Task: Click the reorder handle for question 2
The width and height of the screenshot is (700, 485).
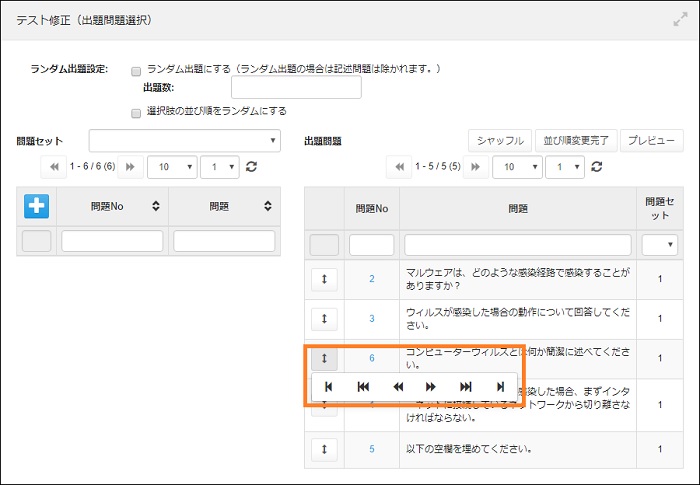Action: pyautogui.click(x=323, y=278)
